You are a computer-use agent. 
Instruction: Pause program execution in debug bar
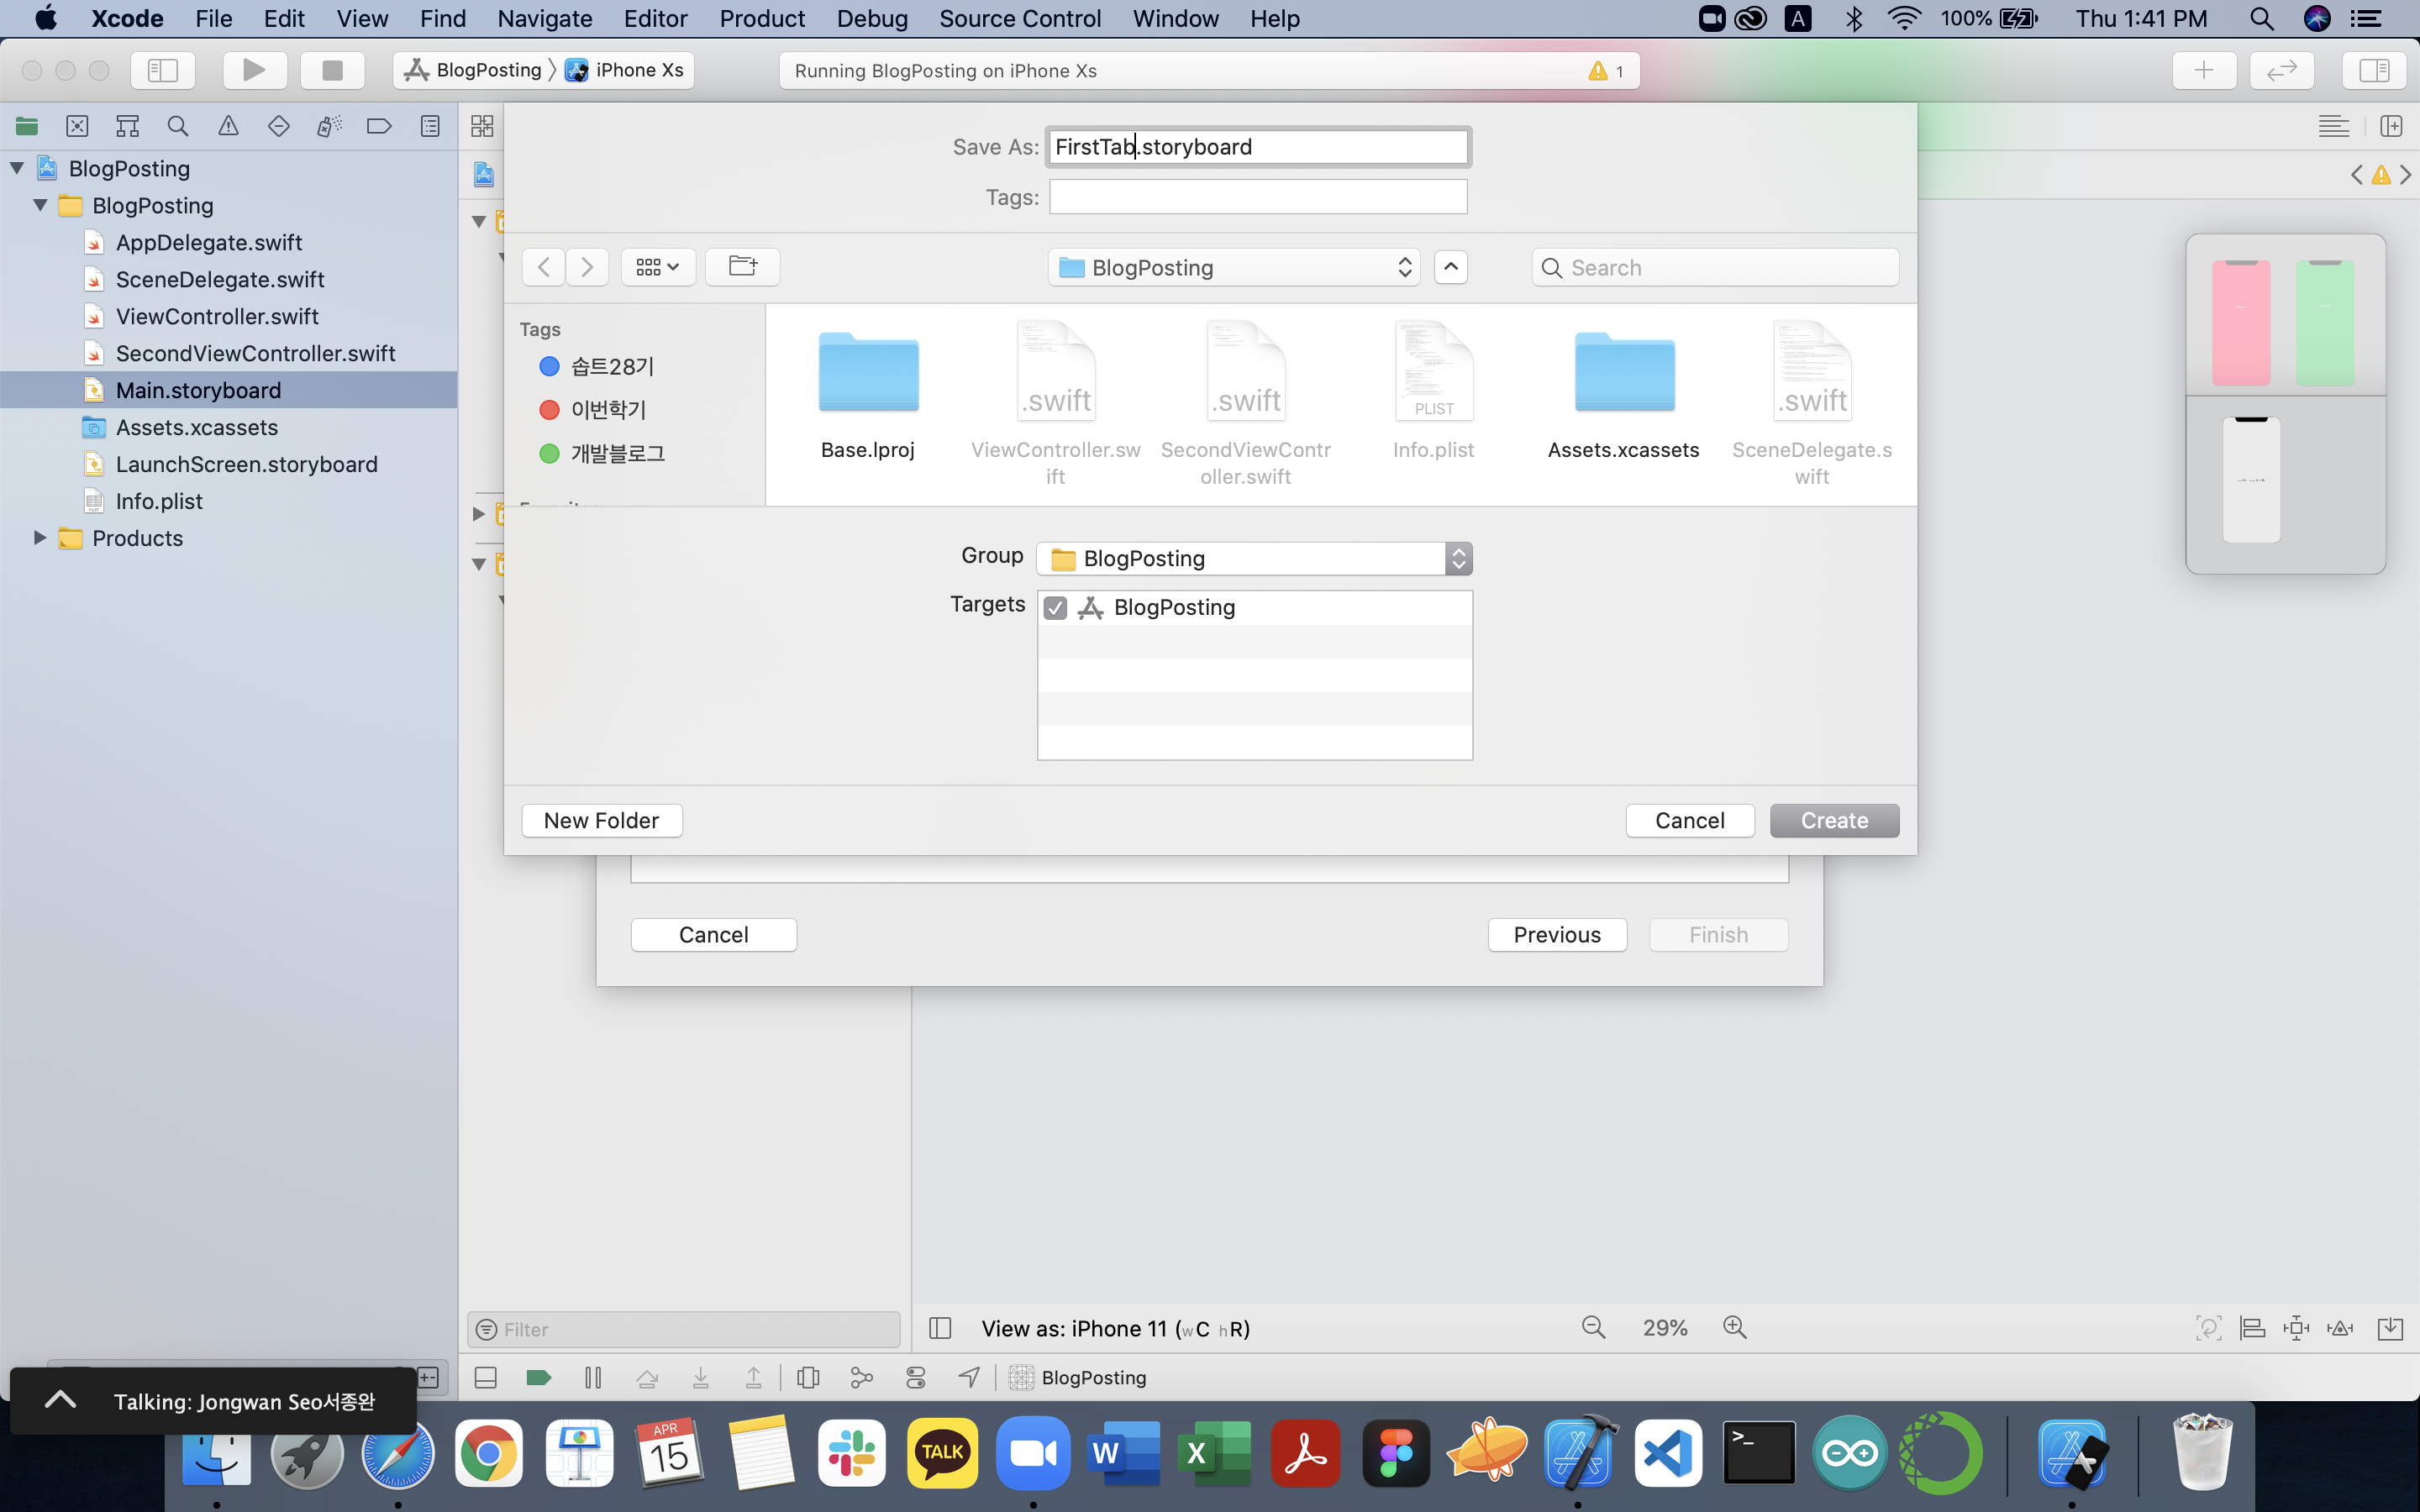coord(593,1378)
